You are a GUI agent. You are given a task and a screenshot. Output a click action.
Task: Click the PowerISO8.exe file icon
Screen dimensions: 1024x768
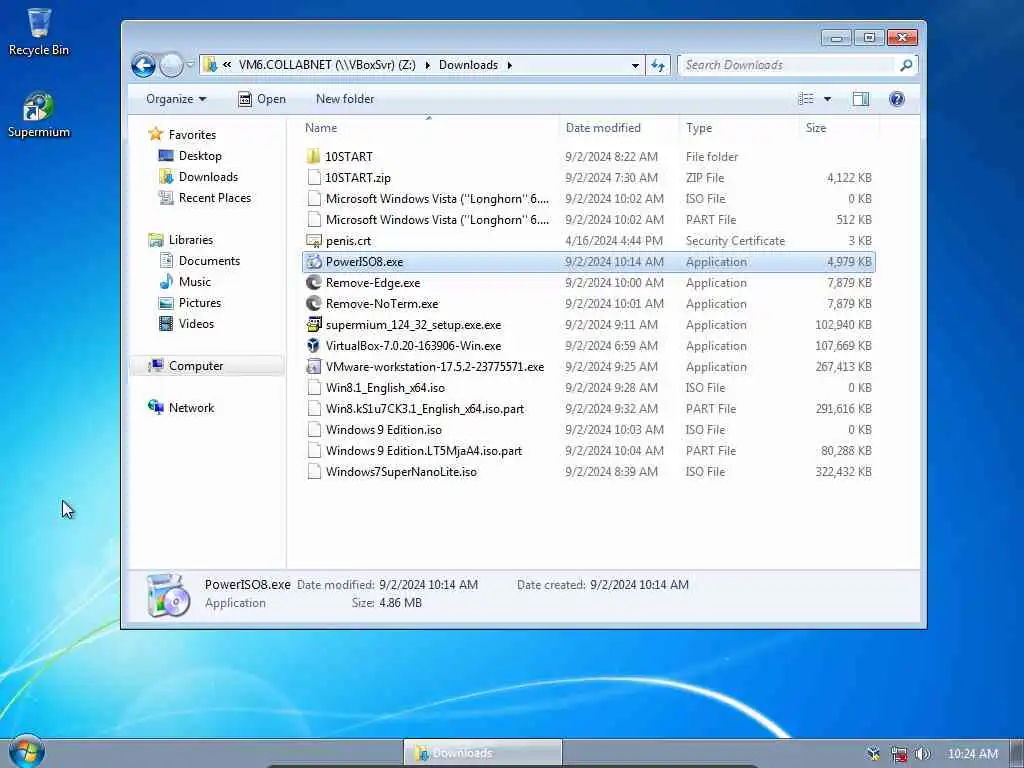(x=313, y=262)
